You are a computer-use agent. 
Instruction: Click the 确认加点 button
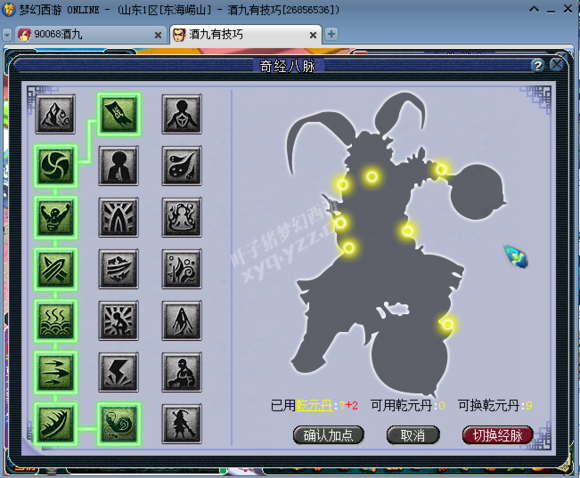pos(328,435)
